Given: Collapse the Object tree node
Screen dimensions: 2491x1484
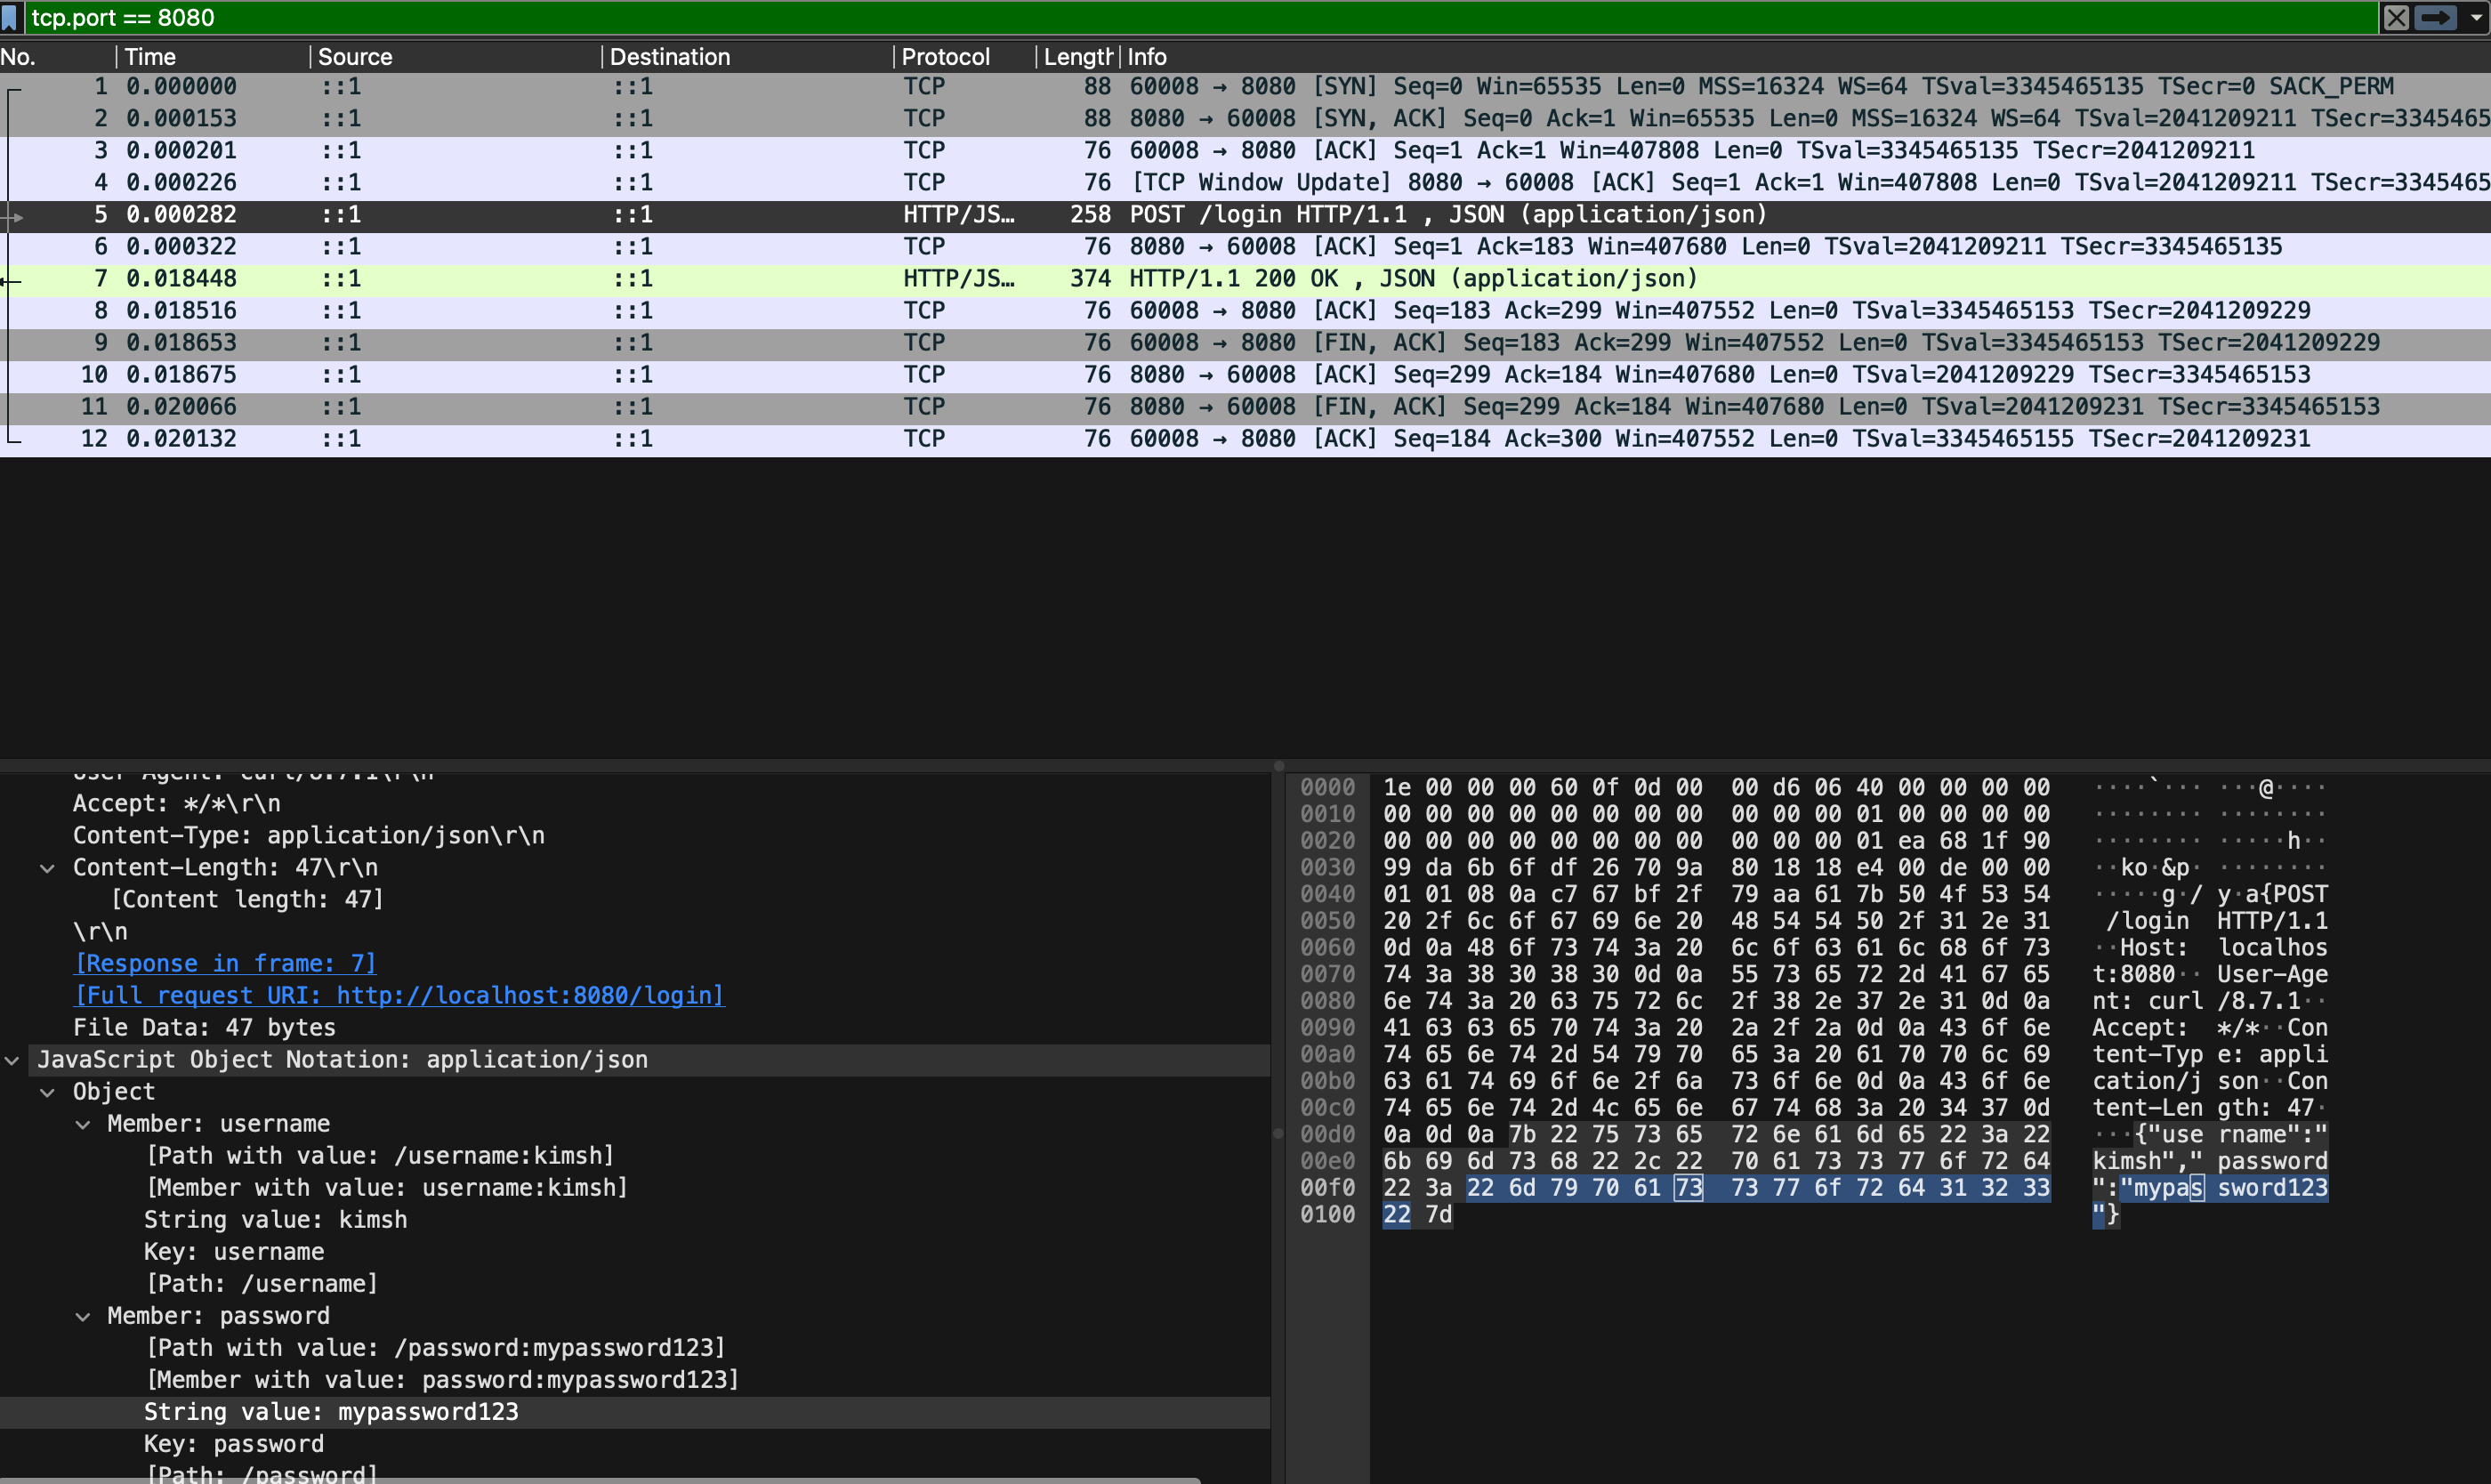Looking at the screenshot, I should coord(47,1092).
